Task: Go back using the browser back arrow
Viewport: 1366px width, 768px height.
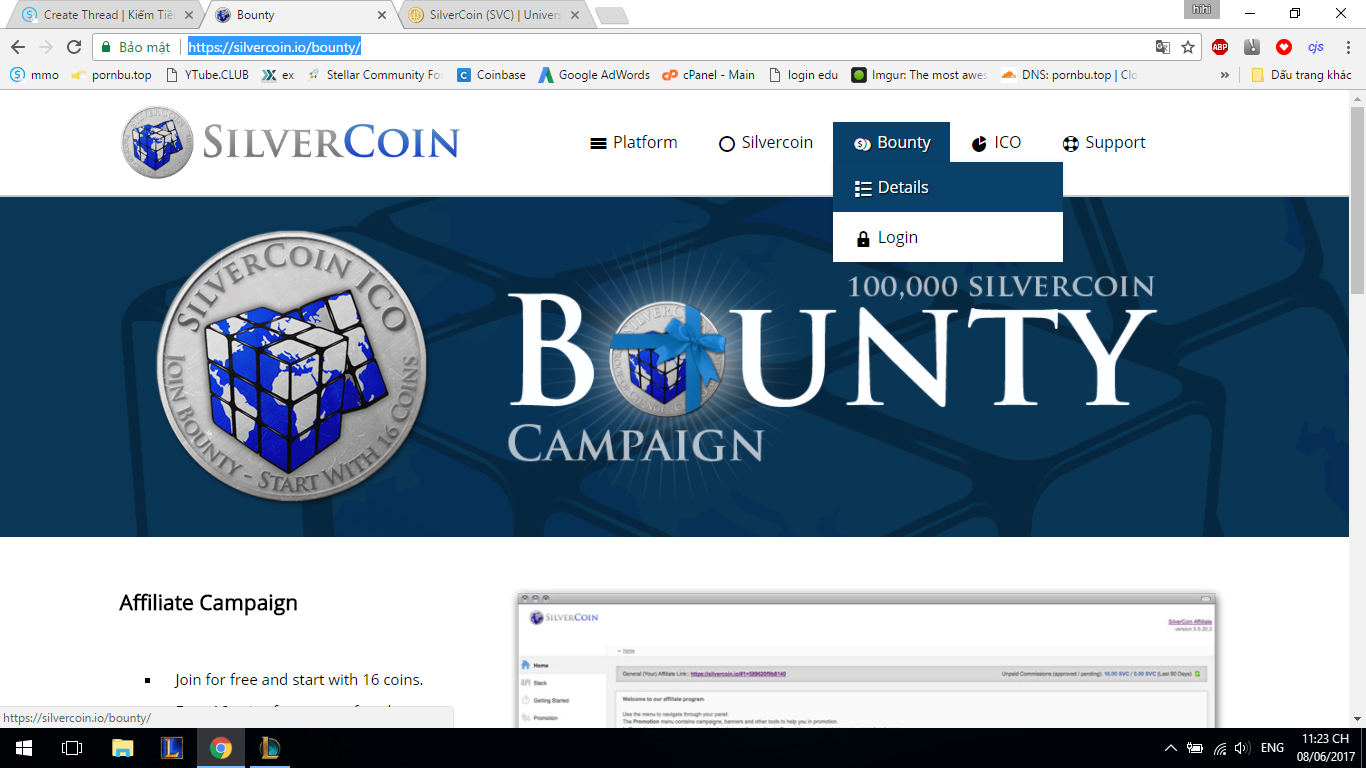Action: point(18,47)
